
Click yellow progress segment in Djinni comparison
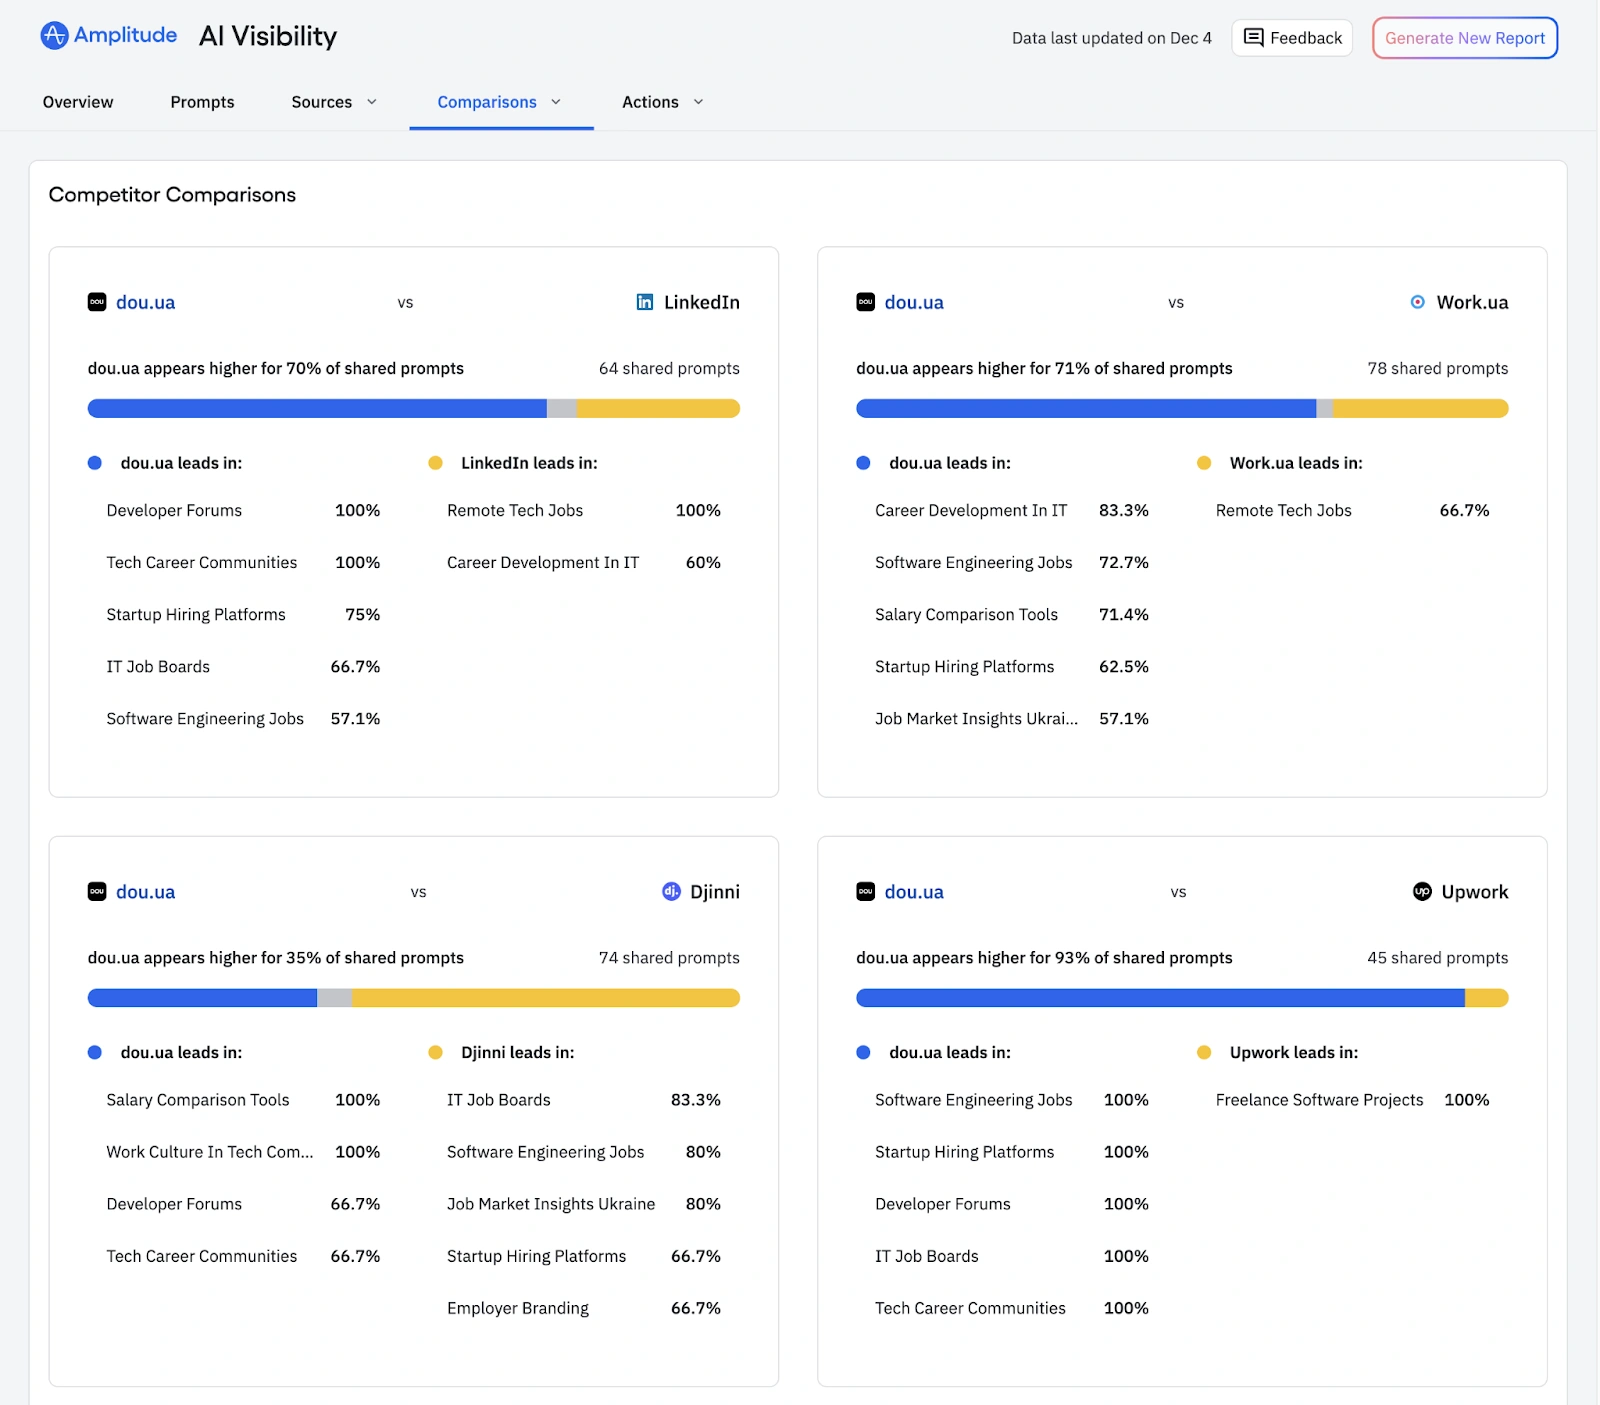[545, 998]
